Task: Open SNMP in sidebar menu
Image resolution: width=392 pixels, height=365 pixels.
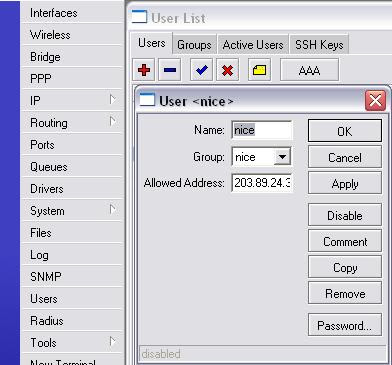Action: 72,276
